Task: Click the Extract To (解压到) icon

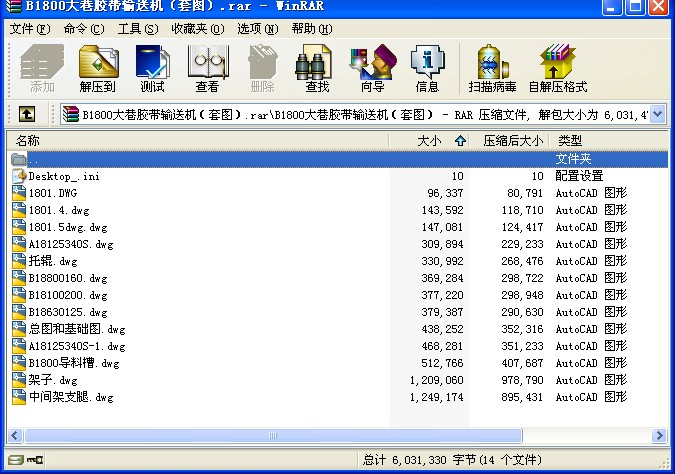Action: click(x=97, y=68)
